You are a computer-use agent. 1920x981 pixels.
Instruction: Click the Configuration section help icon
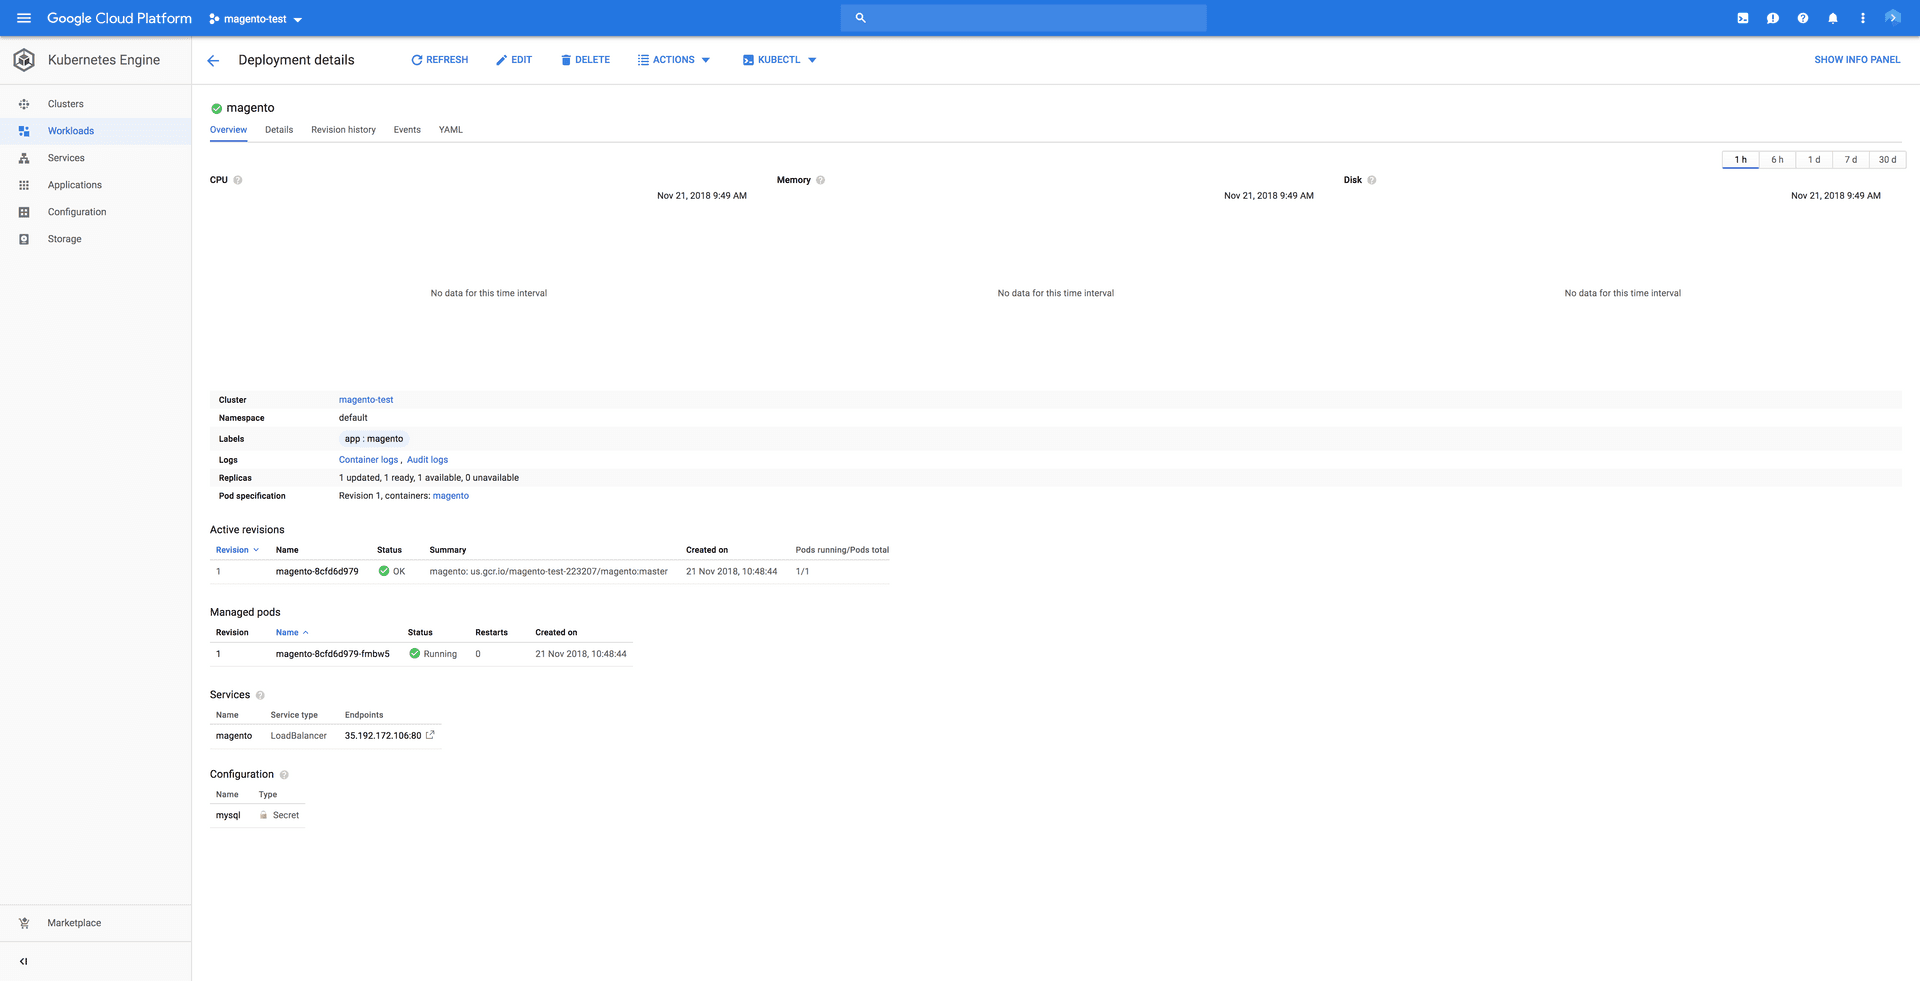pyautogui.click(x=284, y=775)
